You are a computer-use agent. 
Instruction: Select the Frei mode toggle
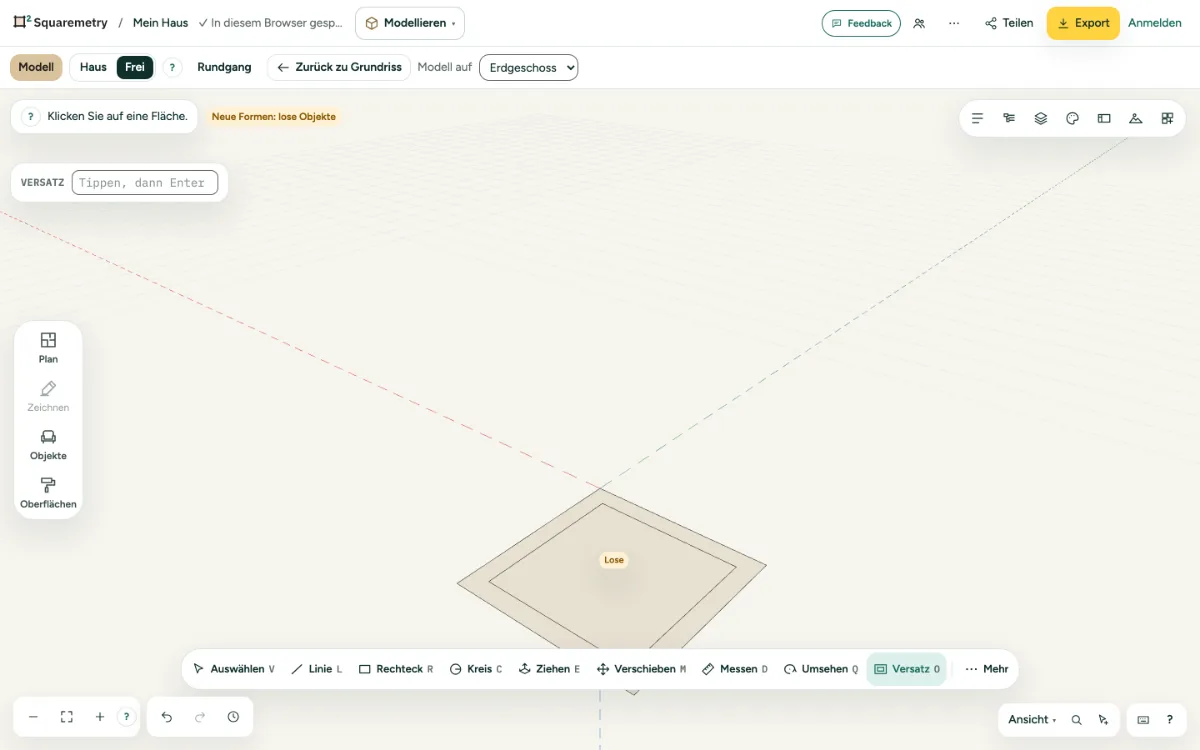point(135,67)
